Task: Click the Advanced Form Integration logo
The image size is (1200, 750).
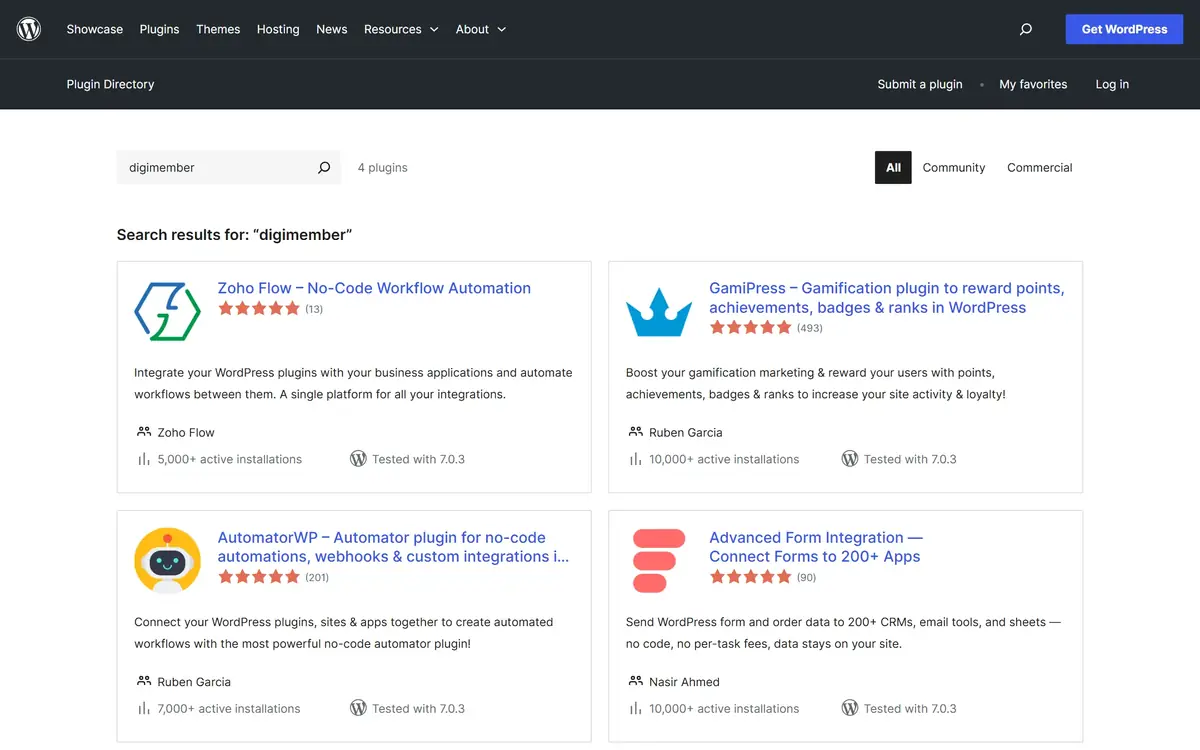Action: [x=659, y=561]
